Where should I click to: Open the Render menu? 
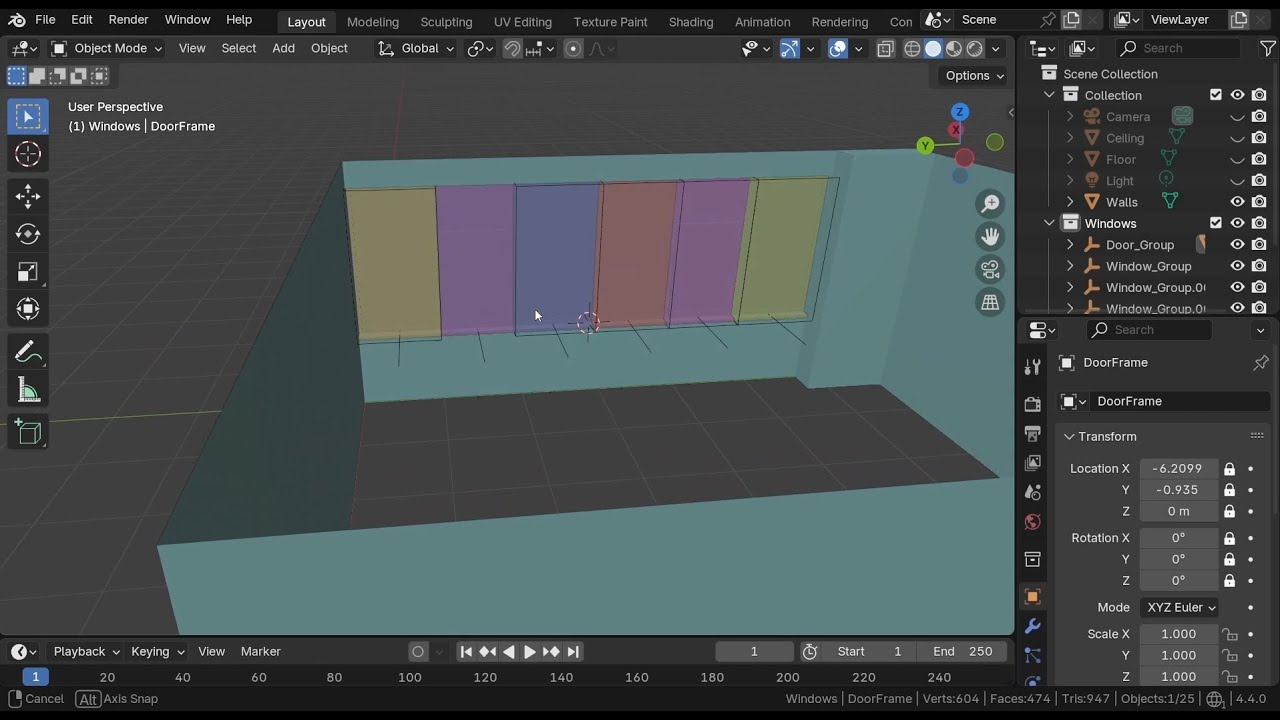click(x=128, y=19)
